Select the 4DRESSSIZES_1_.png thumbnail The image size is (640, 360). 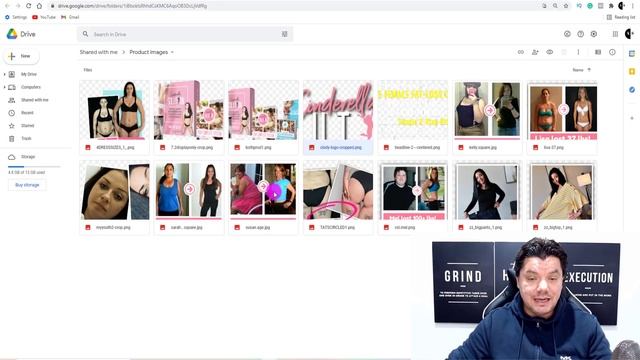[x=114, y=118]
